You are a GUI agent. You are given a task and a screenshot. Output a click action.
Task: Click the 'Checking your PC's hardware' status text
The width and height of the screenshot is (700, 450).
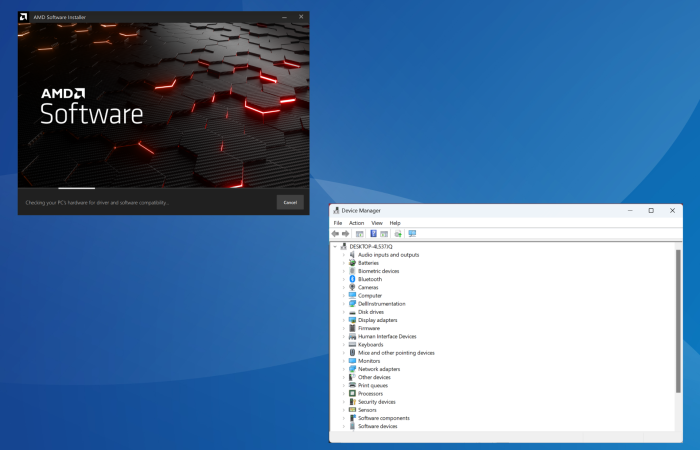point(97,203)
